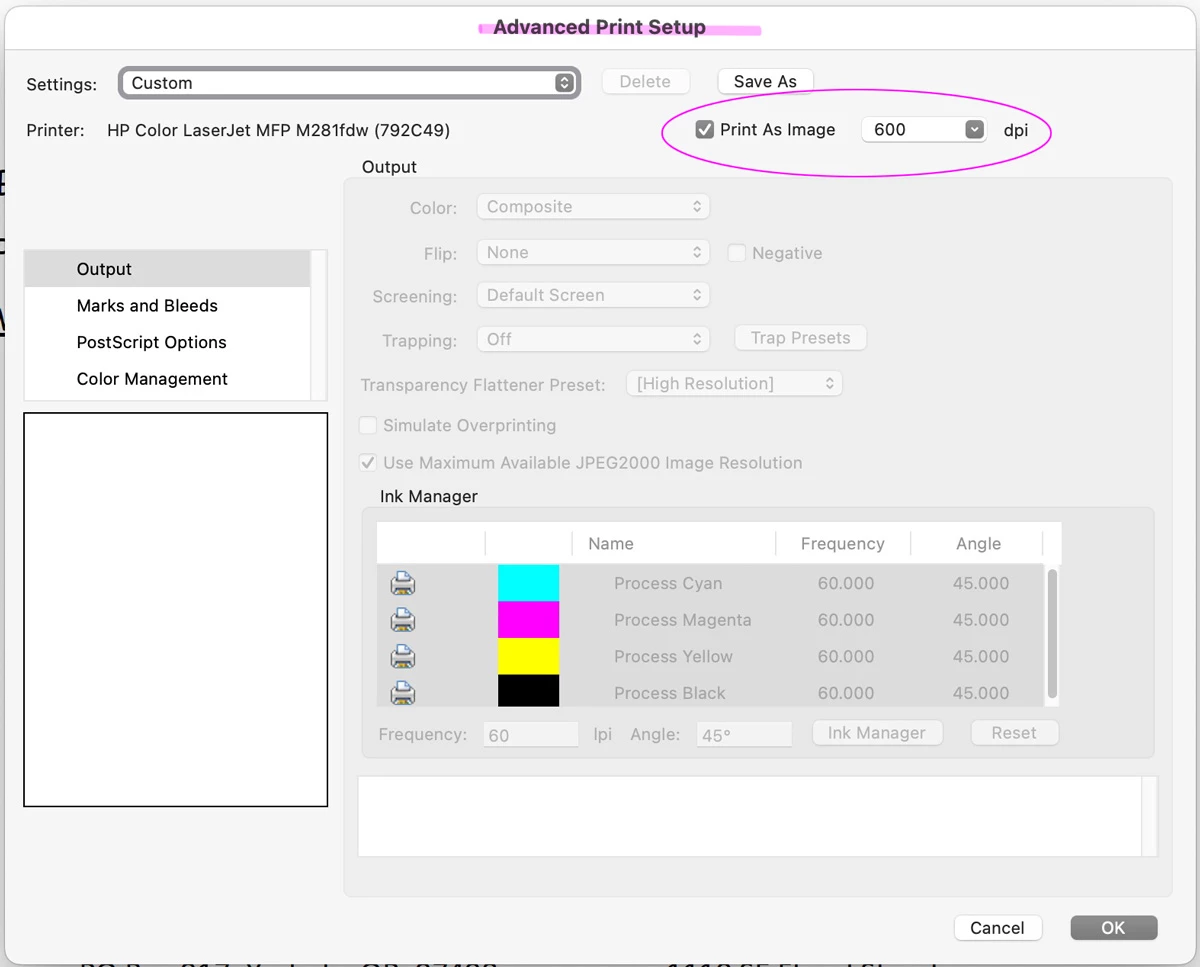Screen dimensions: 1200x967
Task: Click the Angle column header
Action: click(978, 544)
